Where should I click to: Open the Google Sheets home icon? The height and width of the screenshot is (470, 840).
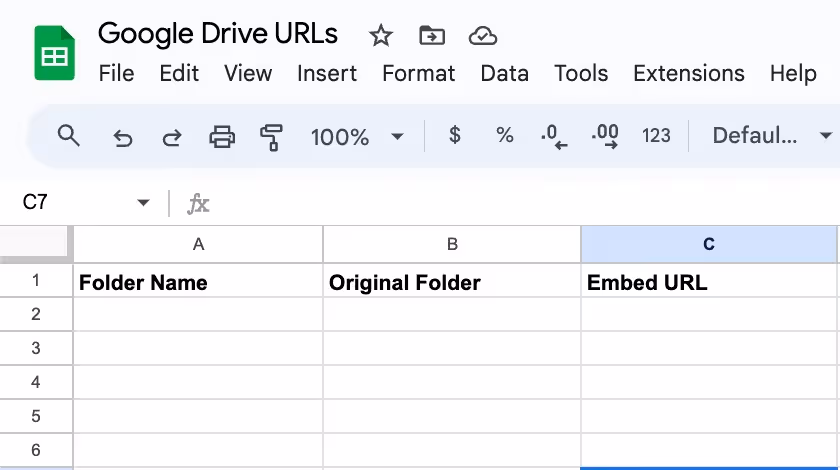pyautogui.click(x=55, y=53)
